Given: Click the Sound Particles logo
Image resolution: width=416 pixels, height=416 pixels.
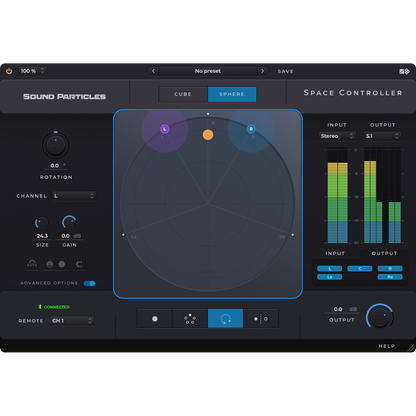Looking at the screenshot, I should click(64, 97).
